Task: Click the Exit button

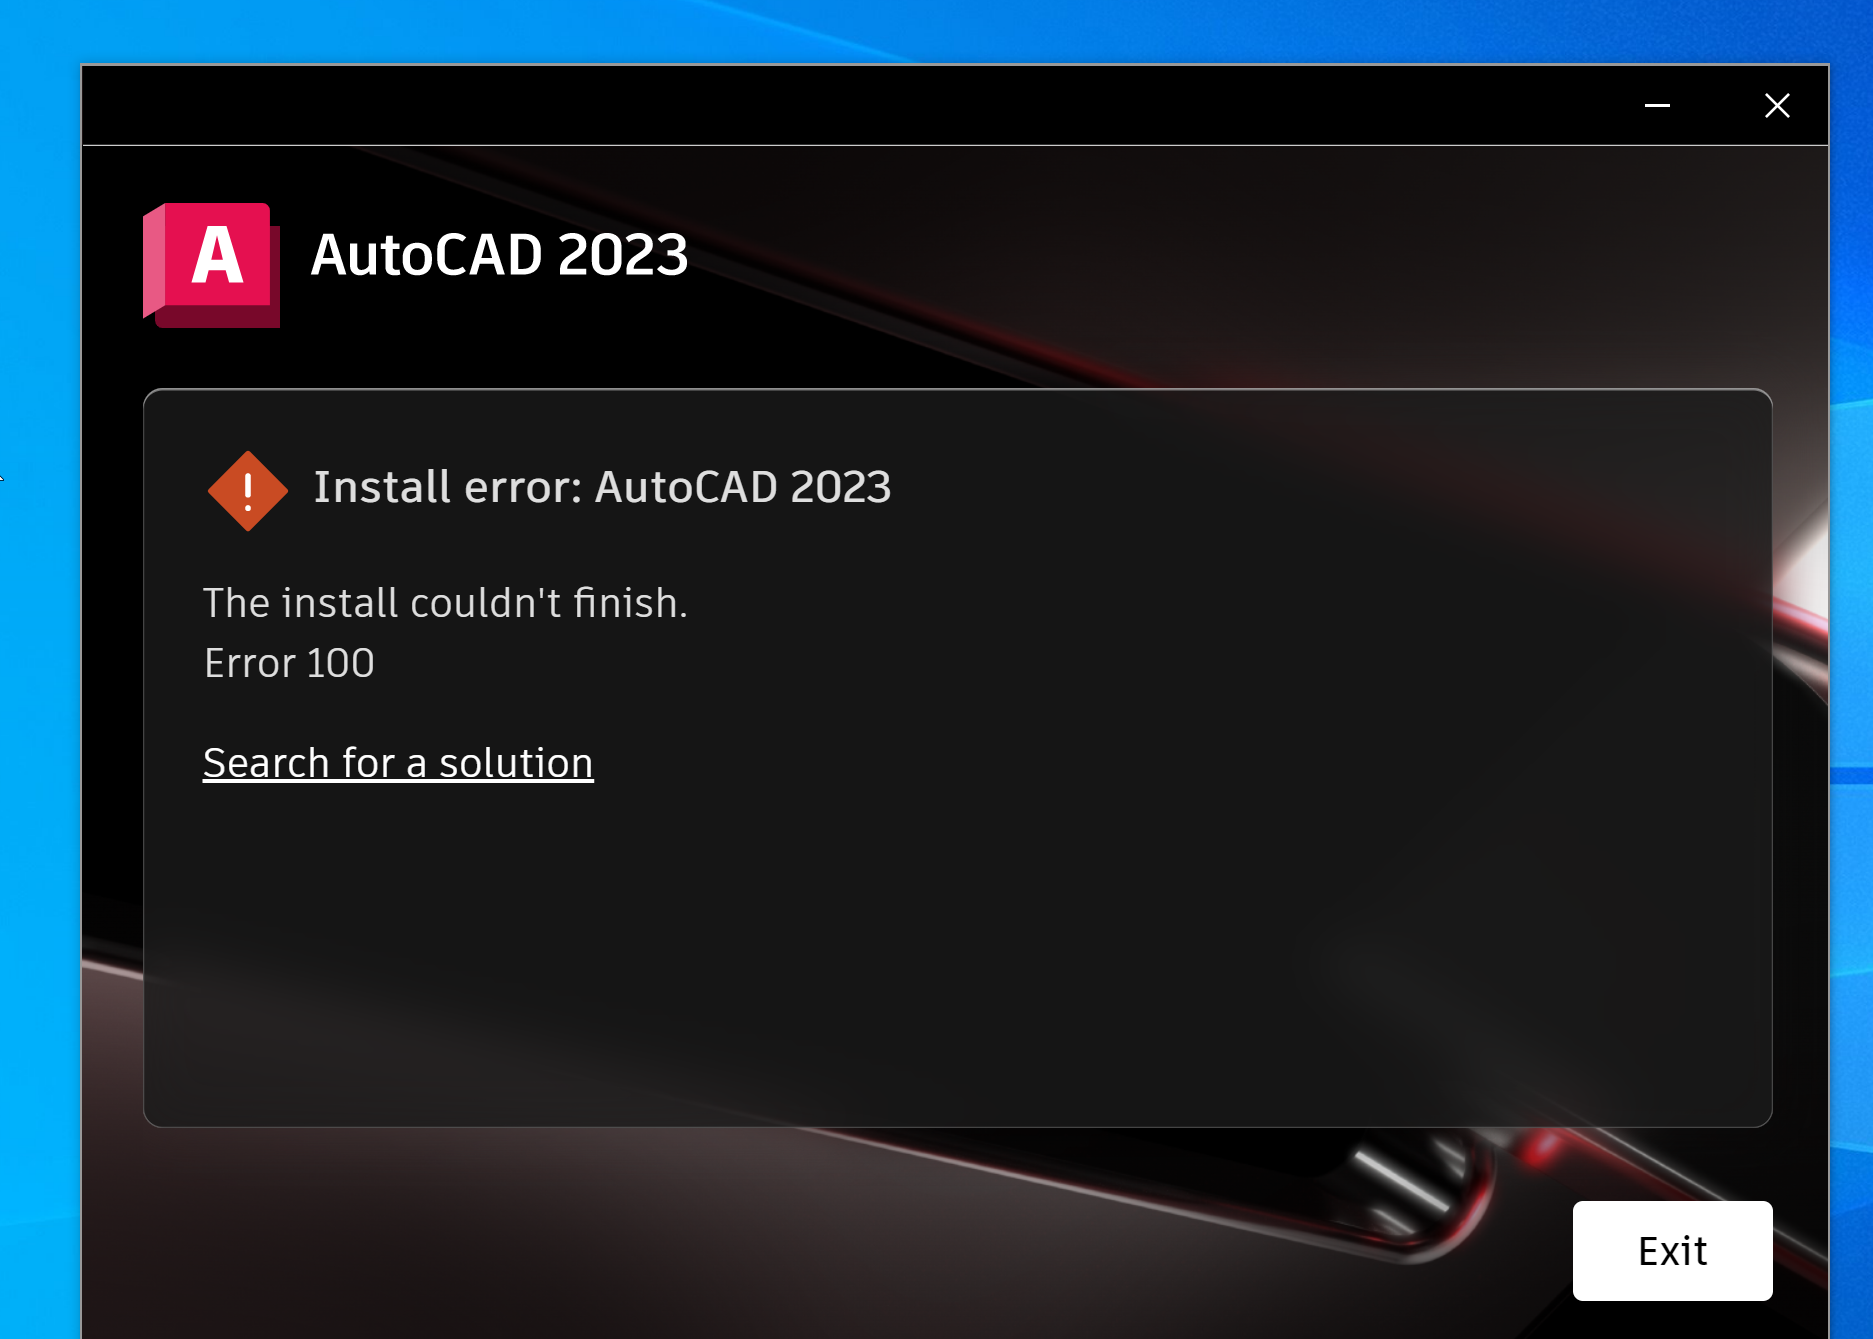Action: (x=1672, y=1251)
